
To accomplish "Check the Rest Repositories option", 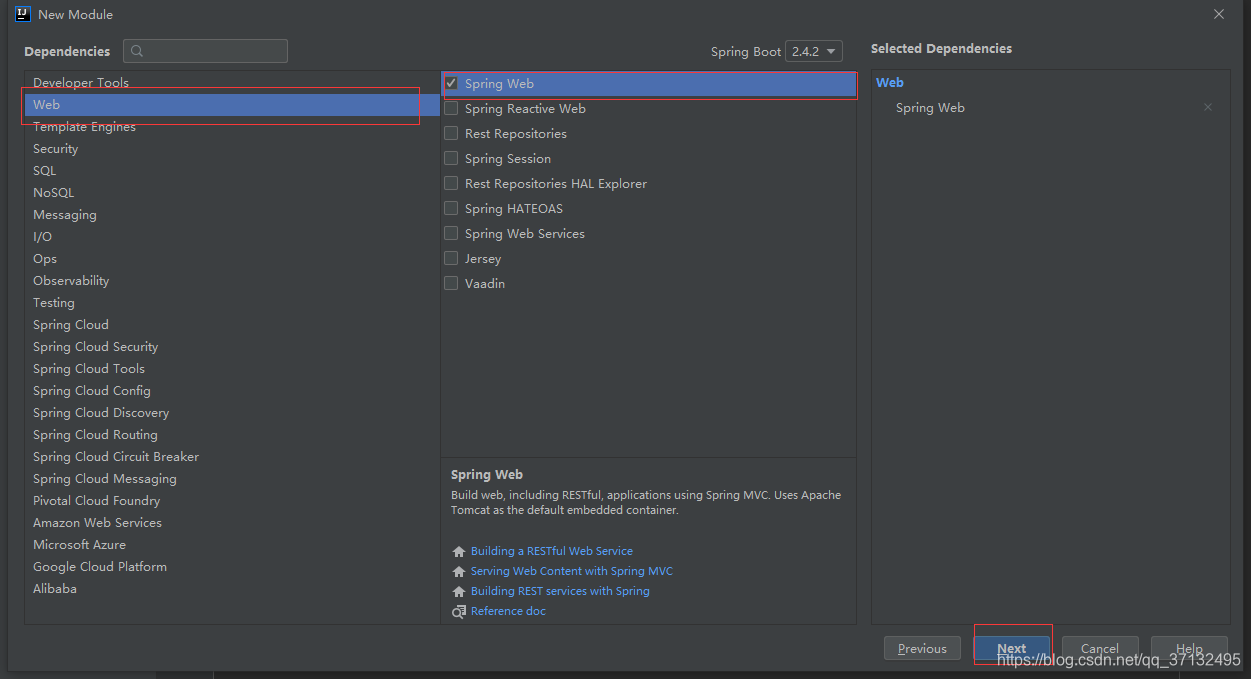I will [x=451, y=134].
